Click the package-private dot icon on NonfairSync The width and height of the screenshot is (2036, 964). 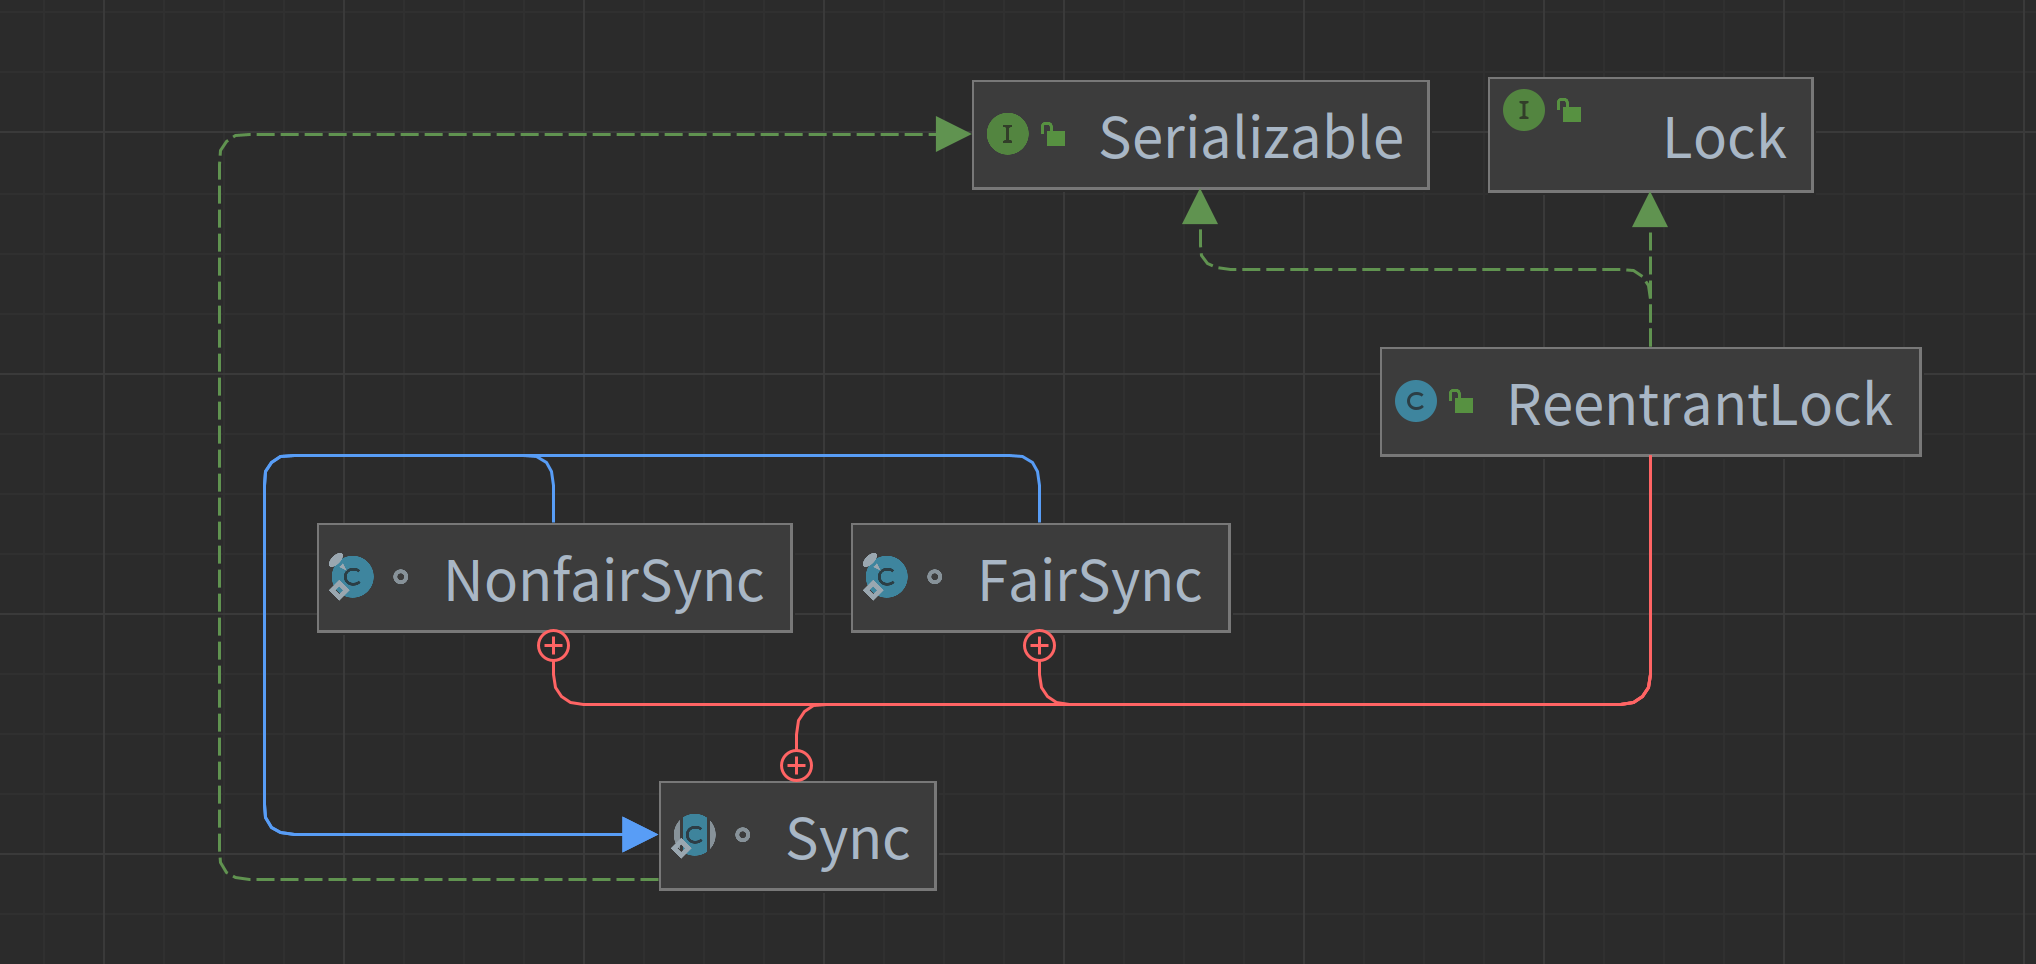tap(401, 577)
